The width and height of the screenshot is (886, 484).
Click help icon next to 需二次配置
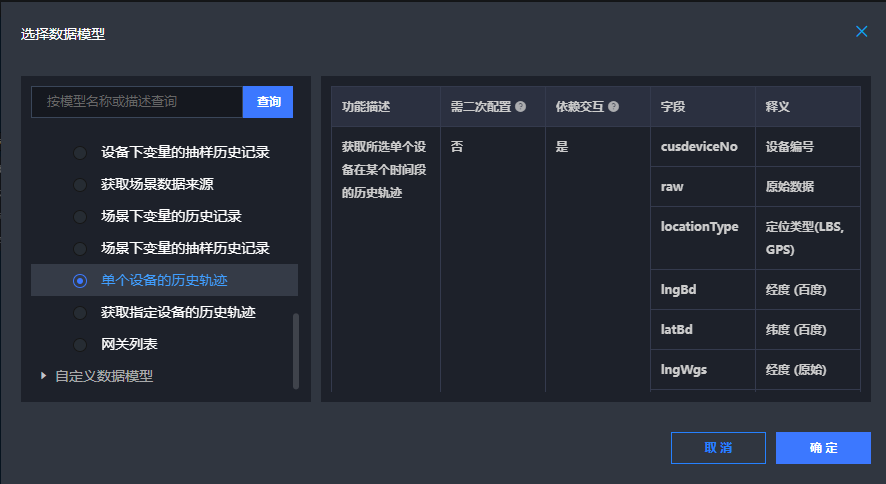[x=520, y=107]
